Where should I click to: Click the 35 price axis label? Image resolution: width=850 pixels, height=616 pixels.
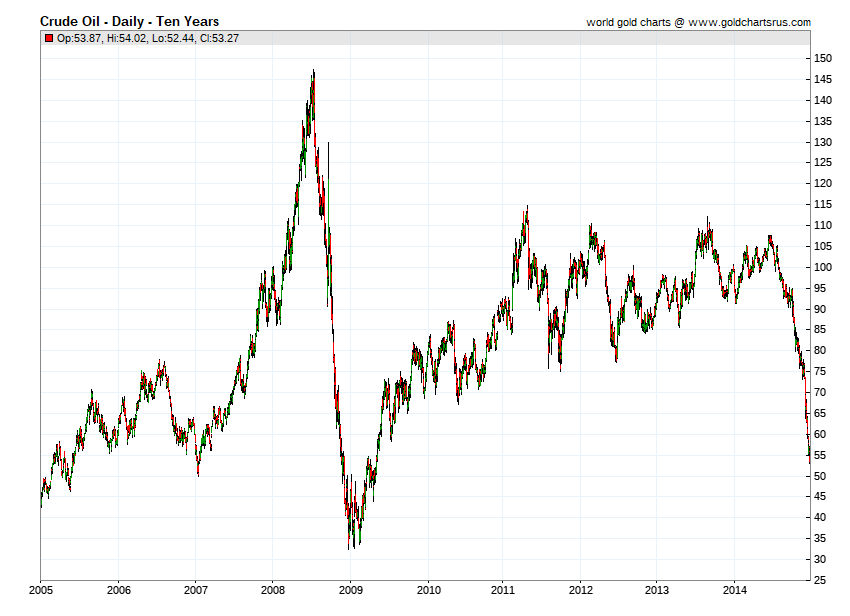click(820, 538)
